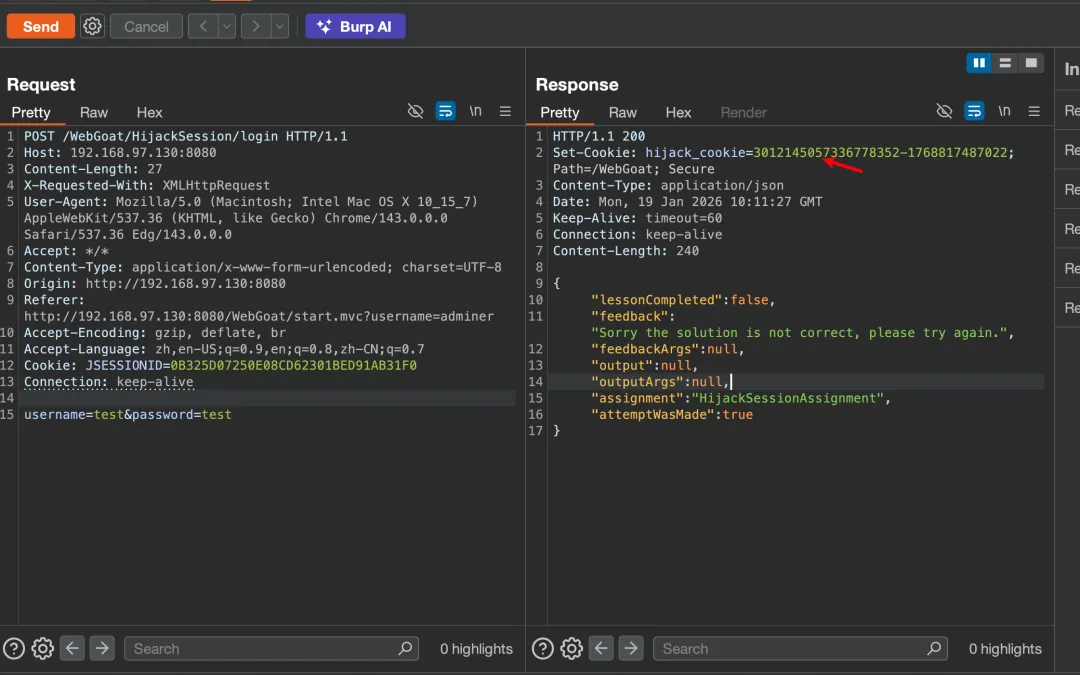Jump to previous Response search match
Viewport: 1080px width, 675px height.
[601, 648]
